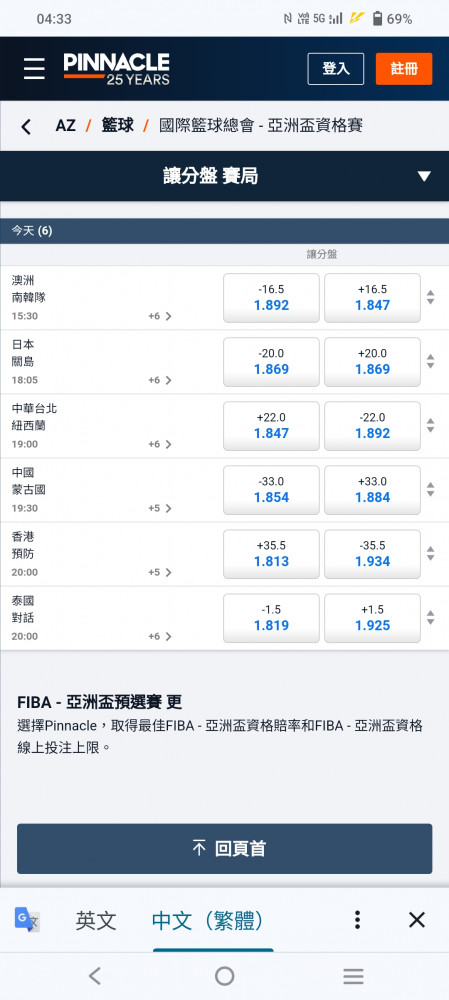Select 澳洲 -16.5 odds 1.892
The image size is (449, 1000).
(271, 298)
